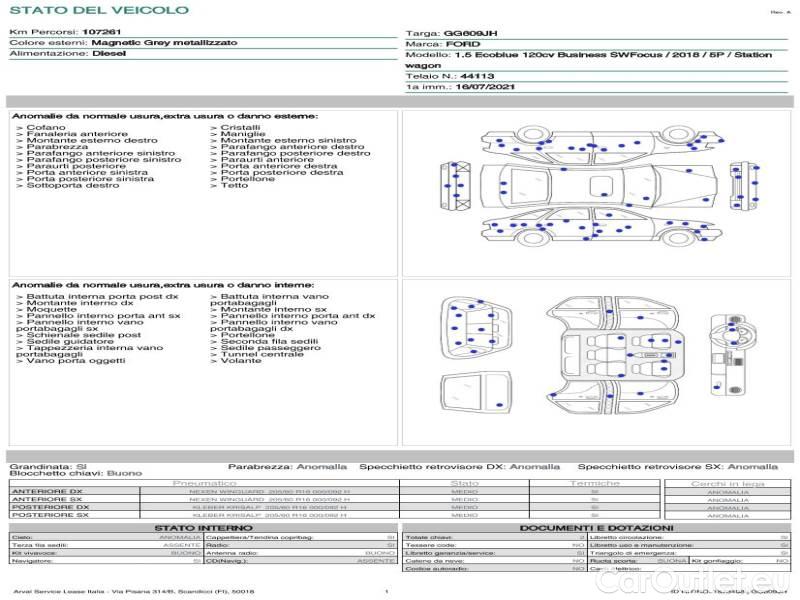Click the Pneumatico column header
The height and width of the screenshot is (600, 800).
204,483
